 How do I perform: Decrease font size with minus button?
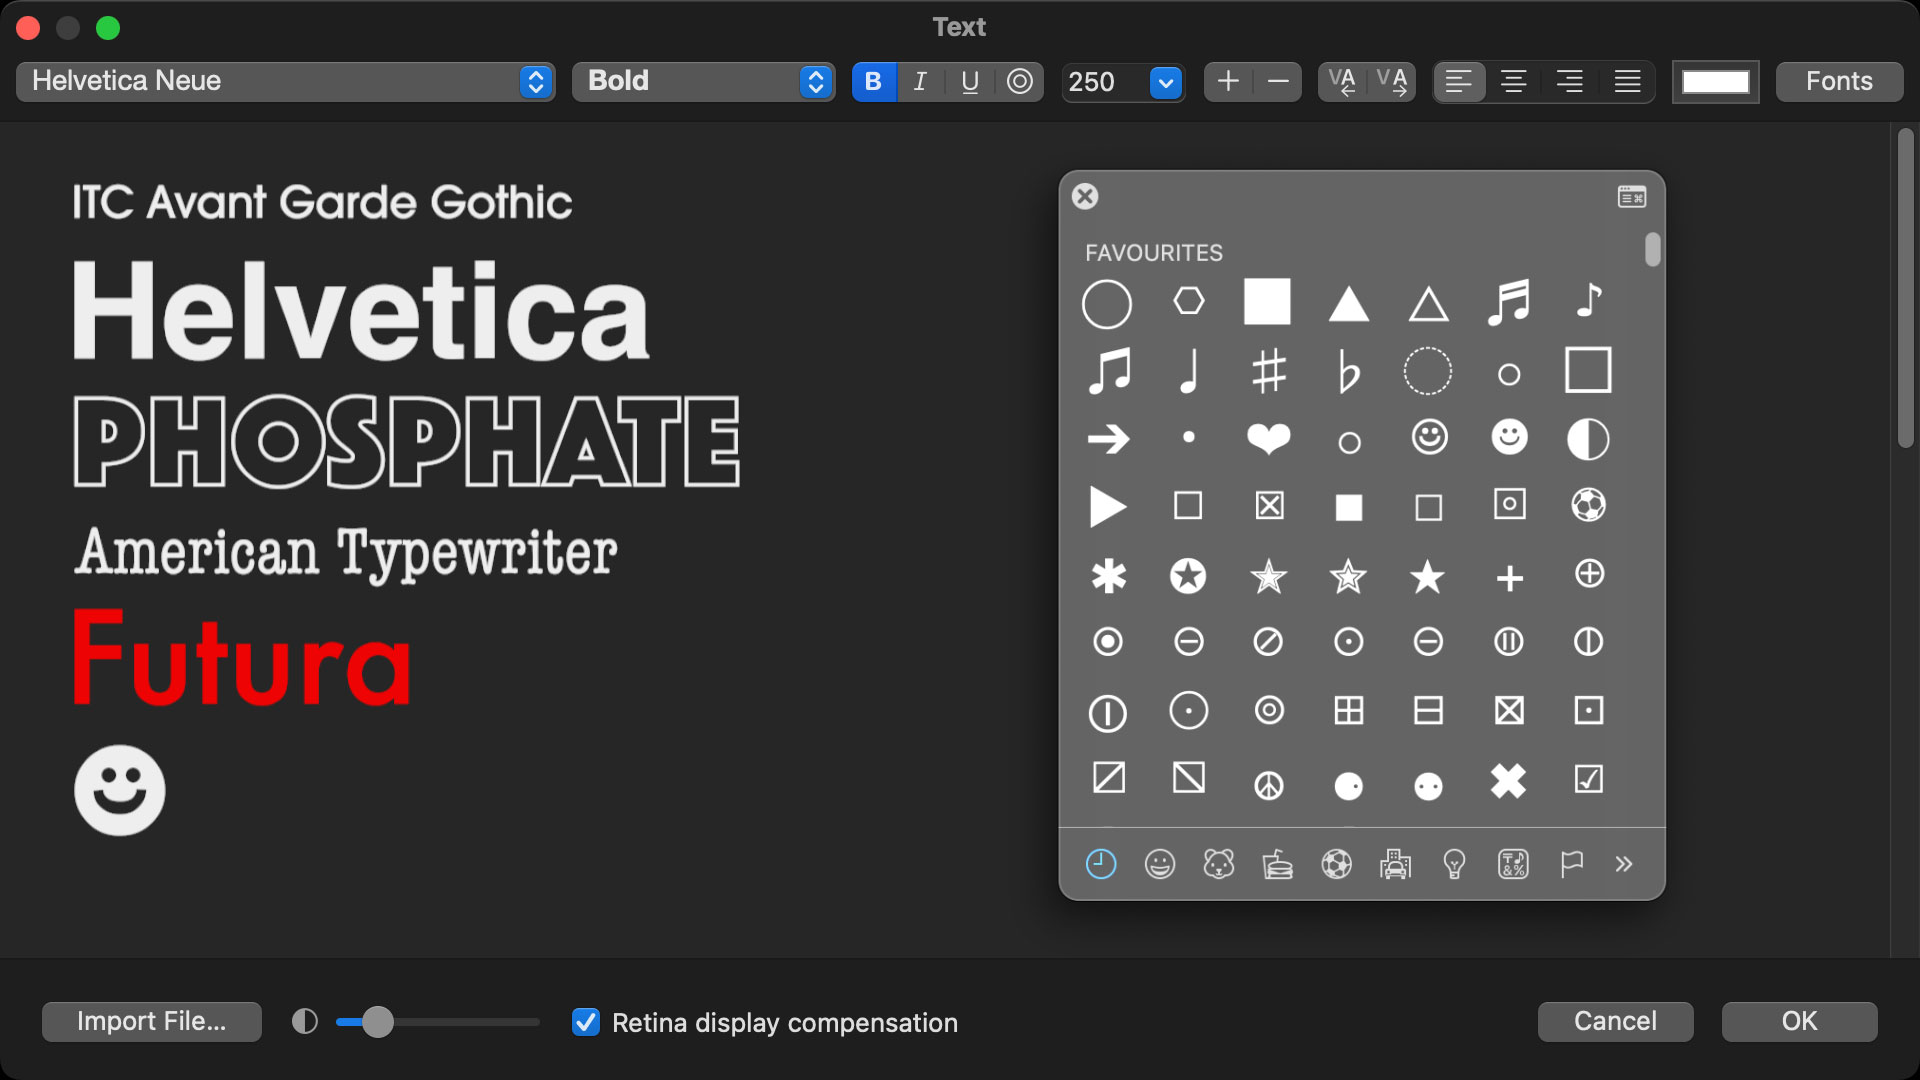(1277, 81)
